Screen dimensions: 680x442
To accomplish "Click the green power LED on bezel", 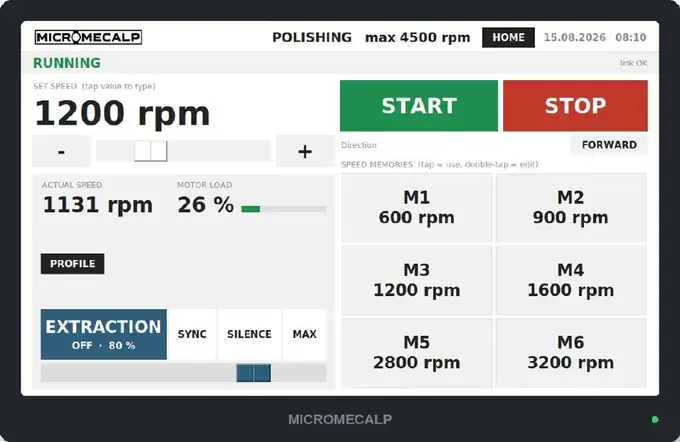I will click(655, 419).
